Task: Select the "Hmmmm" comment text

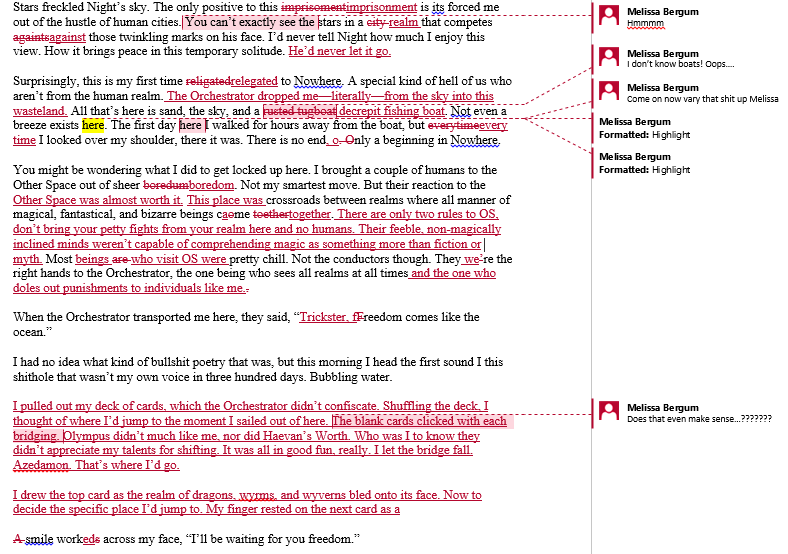Action: tap(643, 25)
